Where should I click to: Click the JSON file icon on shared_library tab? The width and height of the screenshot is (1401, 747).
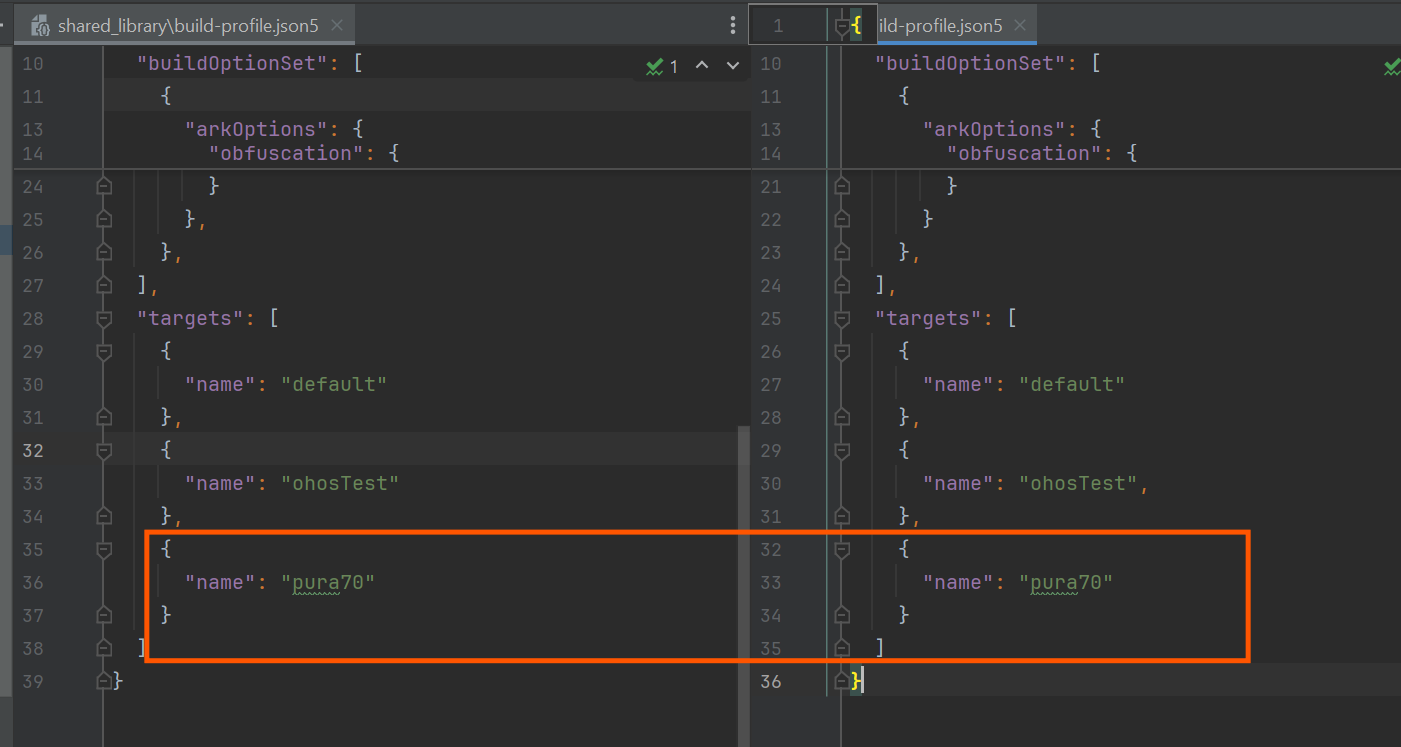pos(41,27)
